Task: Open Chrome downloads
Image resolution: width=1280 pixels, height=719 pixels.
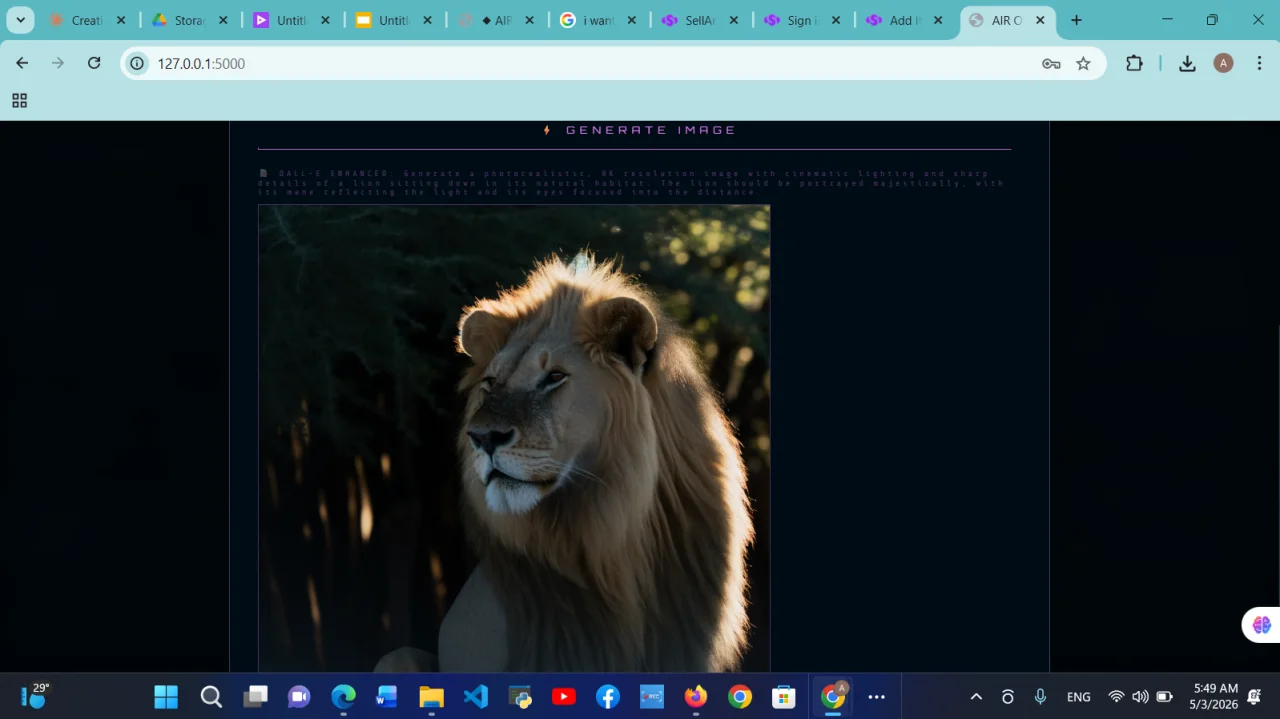Action: click(x=1187, y=63)
